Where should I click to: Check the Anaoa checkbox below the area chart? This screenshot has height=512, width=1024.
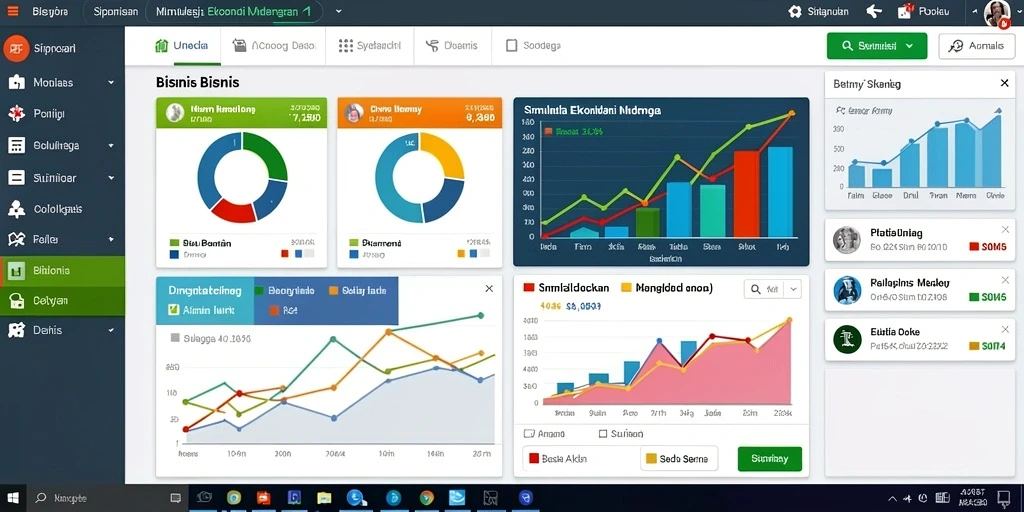pos(529,434)
